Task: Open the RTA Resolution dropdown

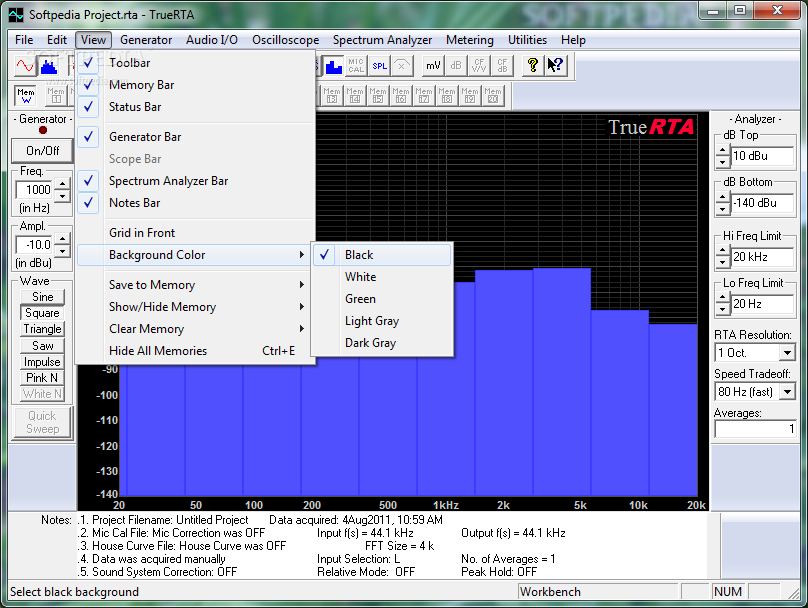Action: (787, 353)
